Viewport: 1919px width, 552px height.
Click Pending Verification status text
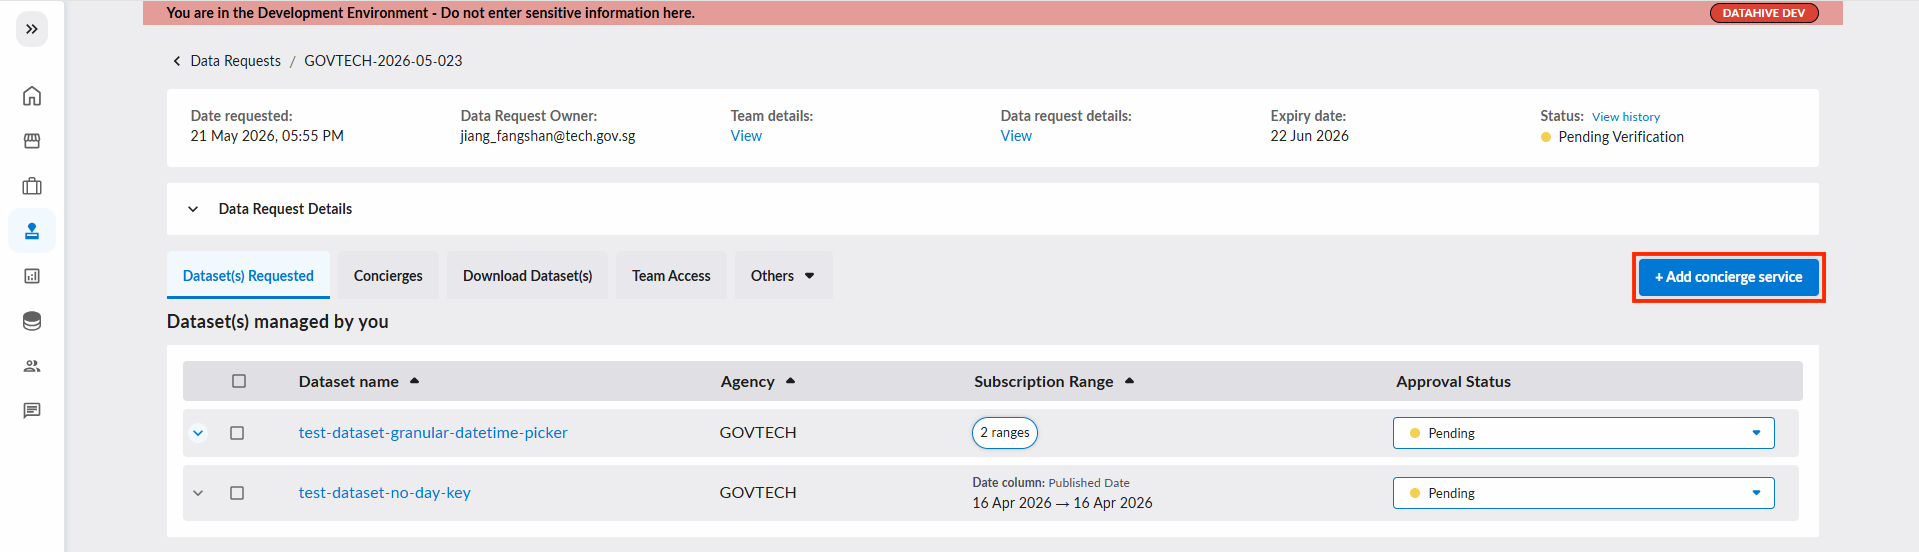point(1621,137)
